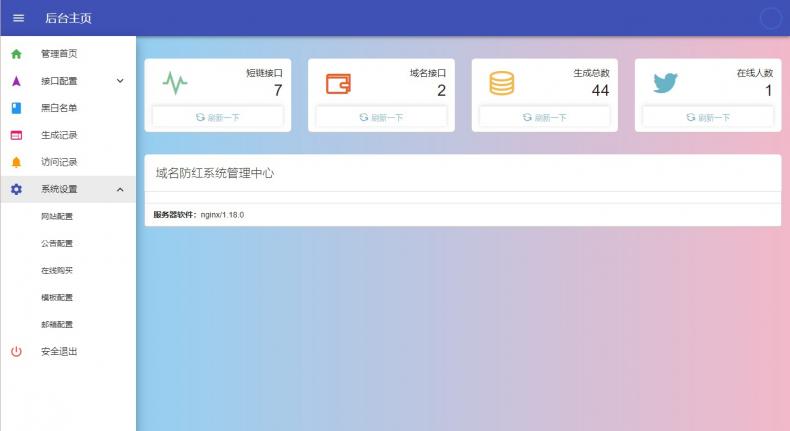Click the 服务器软件 label

(175, 215)
